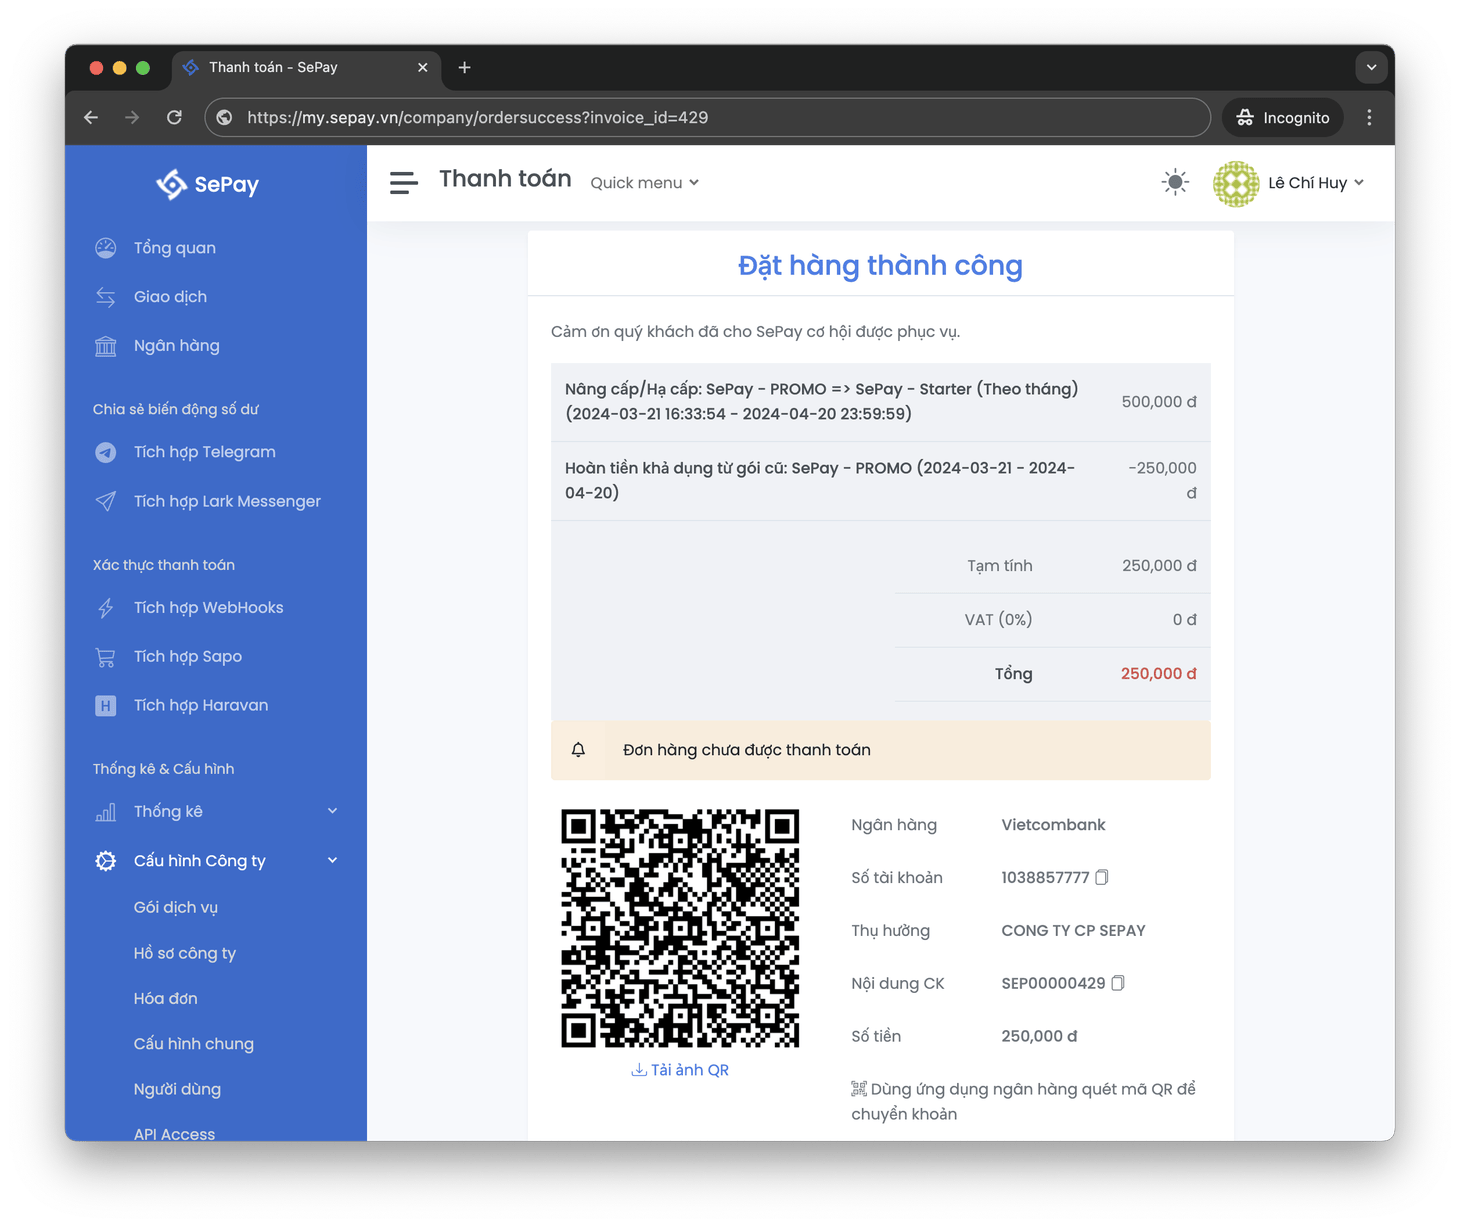Open Tích hợp WebHooks page
Viewport: 1460px width, 1227px height.
point(209,608)
